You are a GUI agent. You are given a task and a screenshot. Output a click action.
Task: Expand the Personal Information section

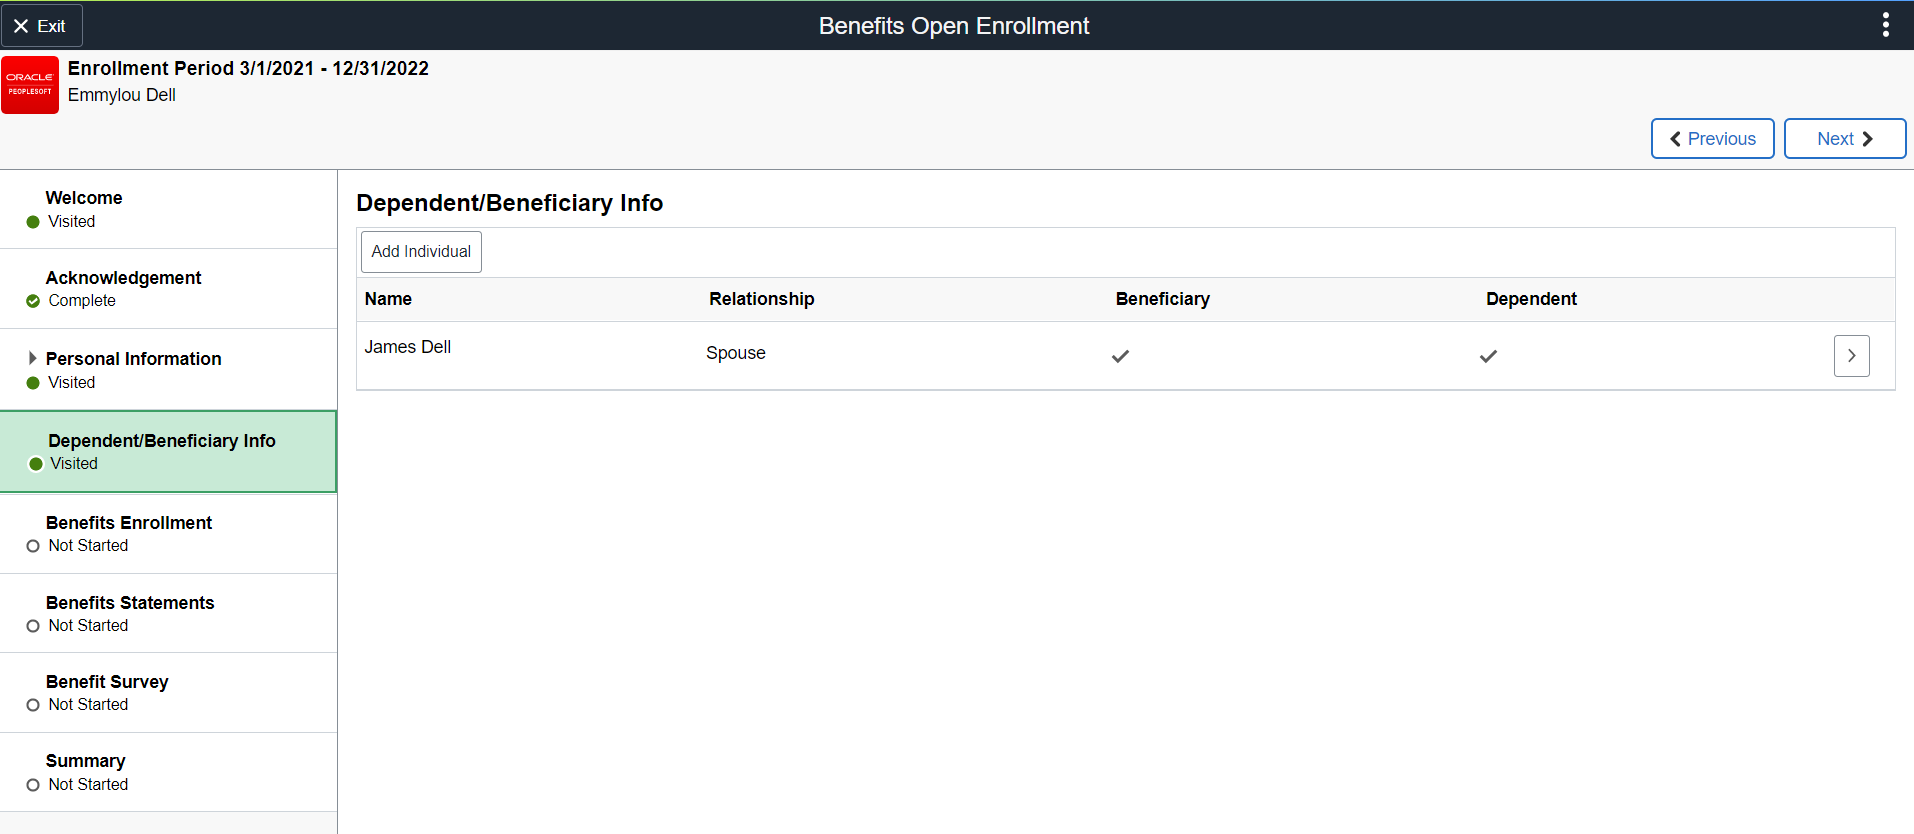tap(32, 358)
